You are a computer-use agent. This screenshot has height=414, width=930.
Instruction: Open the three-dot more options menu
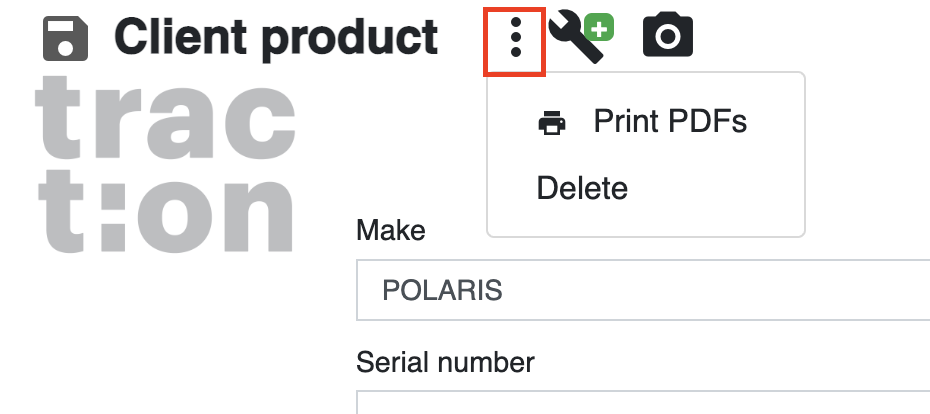(515, 37)
